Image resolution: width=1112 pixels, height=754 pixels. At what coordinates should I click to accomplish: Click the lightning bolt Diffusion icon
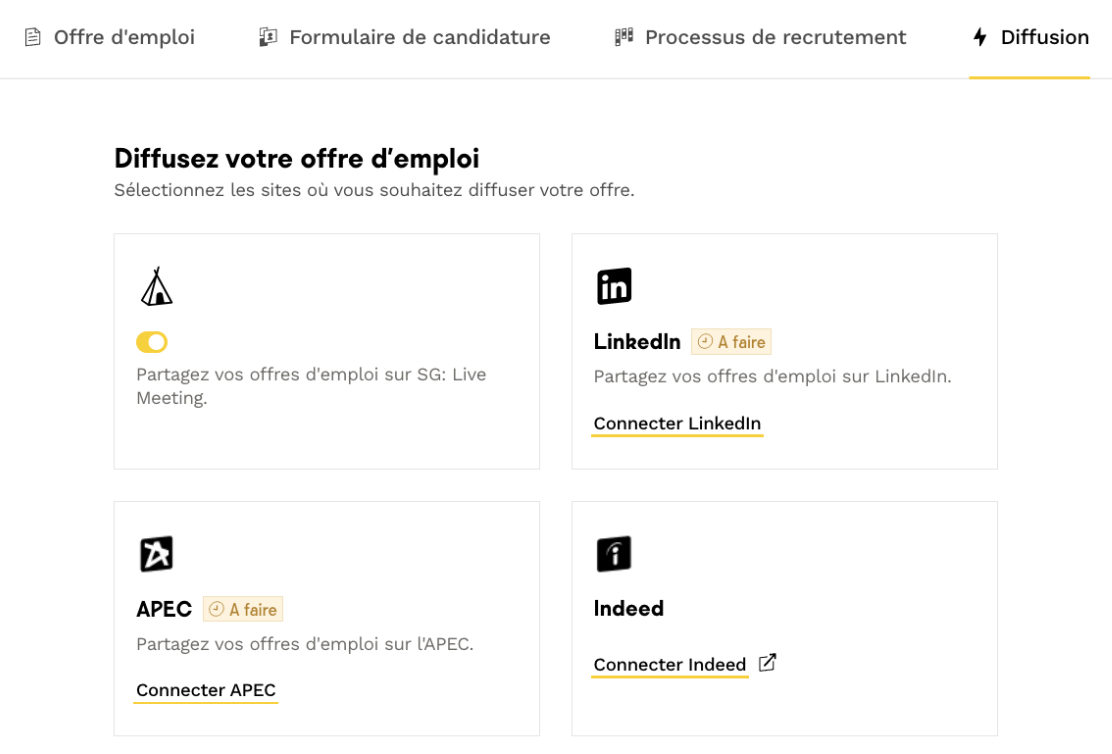point(980,37)
